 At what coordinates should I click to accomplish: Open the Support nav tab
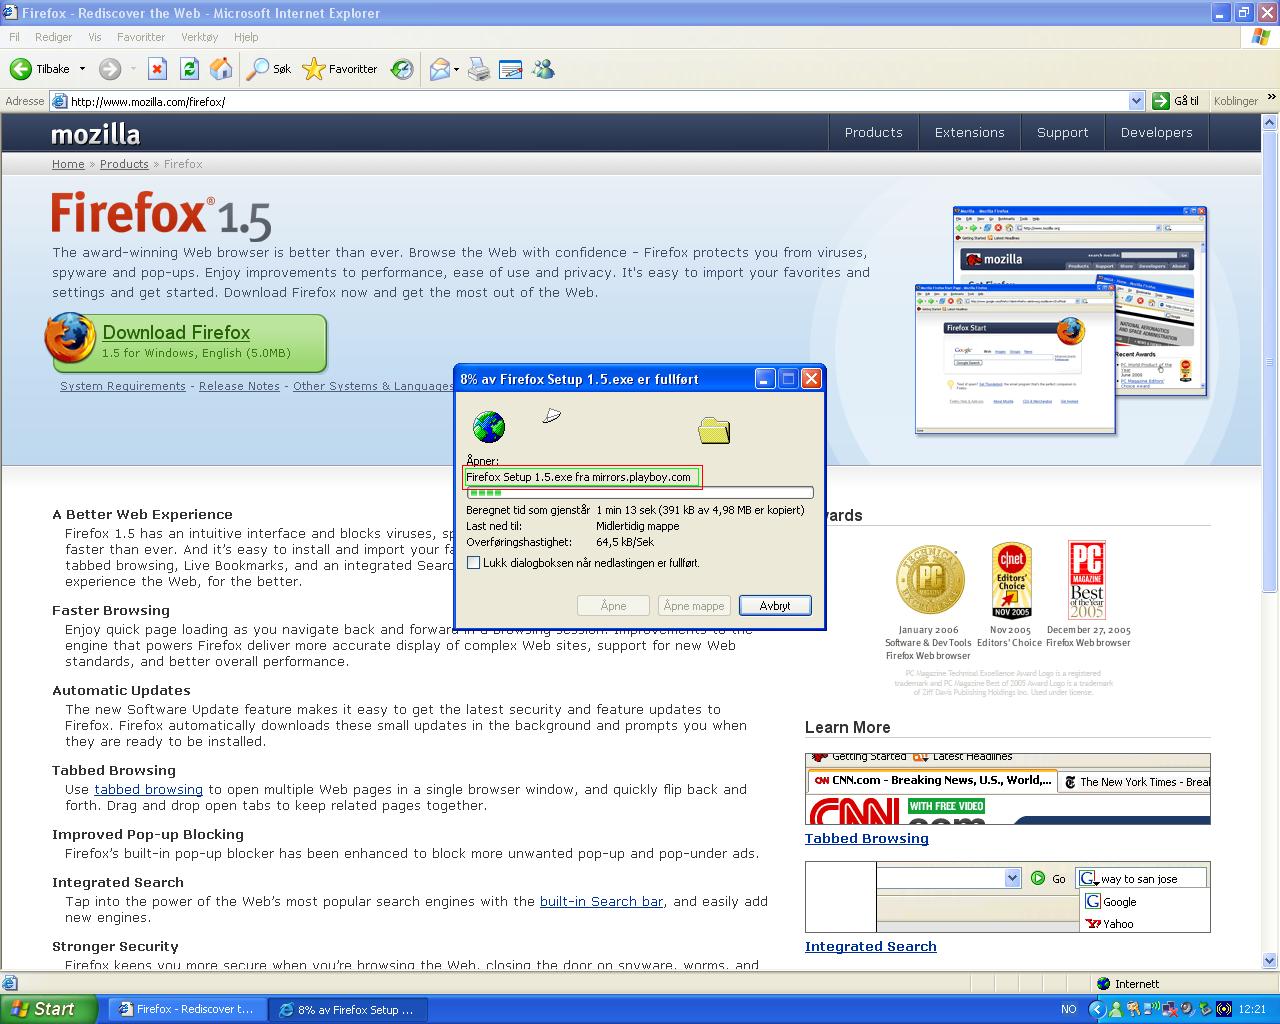coord(1062,132)
